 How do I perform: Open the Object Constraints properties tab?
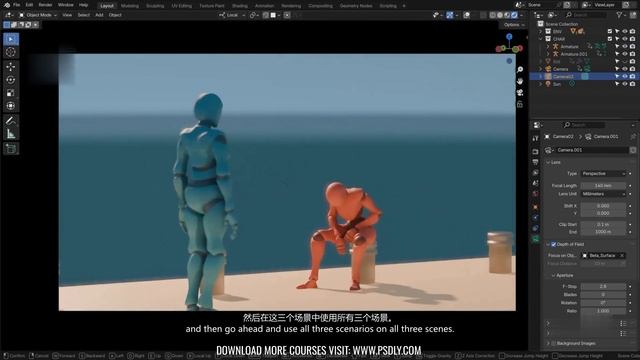536,229
